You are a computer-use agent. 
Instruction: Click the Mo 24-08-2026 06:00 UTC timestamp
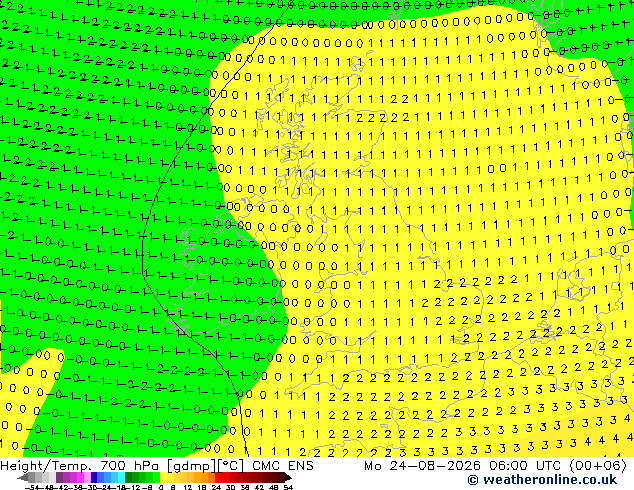click(464, 466)
